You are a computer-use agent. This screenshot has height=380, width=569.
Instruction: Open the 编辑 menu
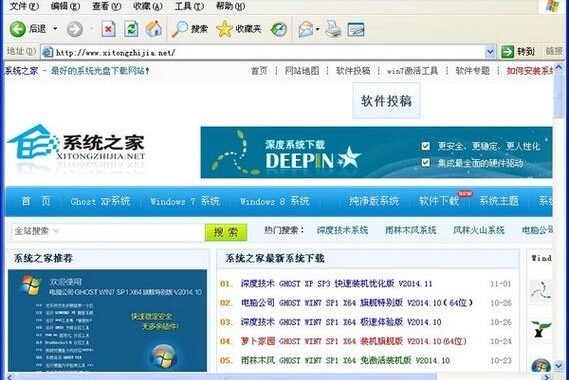click(65, 6)
